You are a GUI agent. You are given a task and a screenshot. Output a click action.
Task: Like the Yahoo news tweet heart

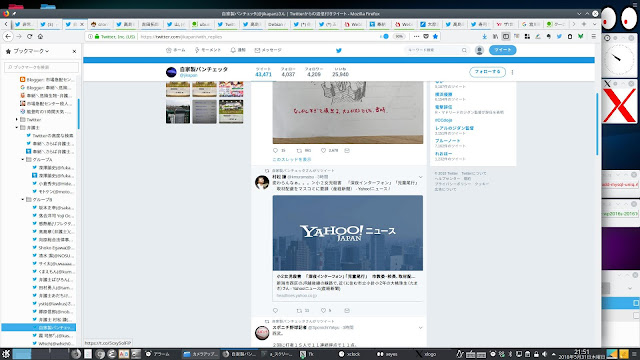pyautogui.click(x=323, y=311)
